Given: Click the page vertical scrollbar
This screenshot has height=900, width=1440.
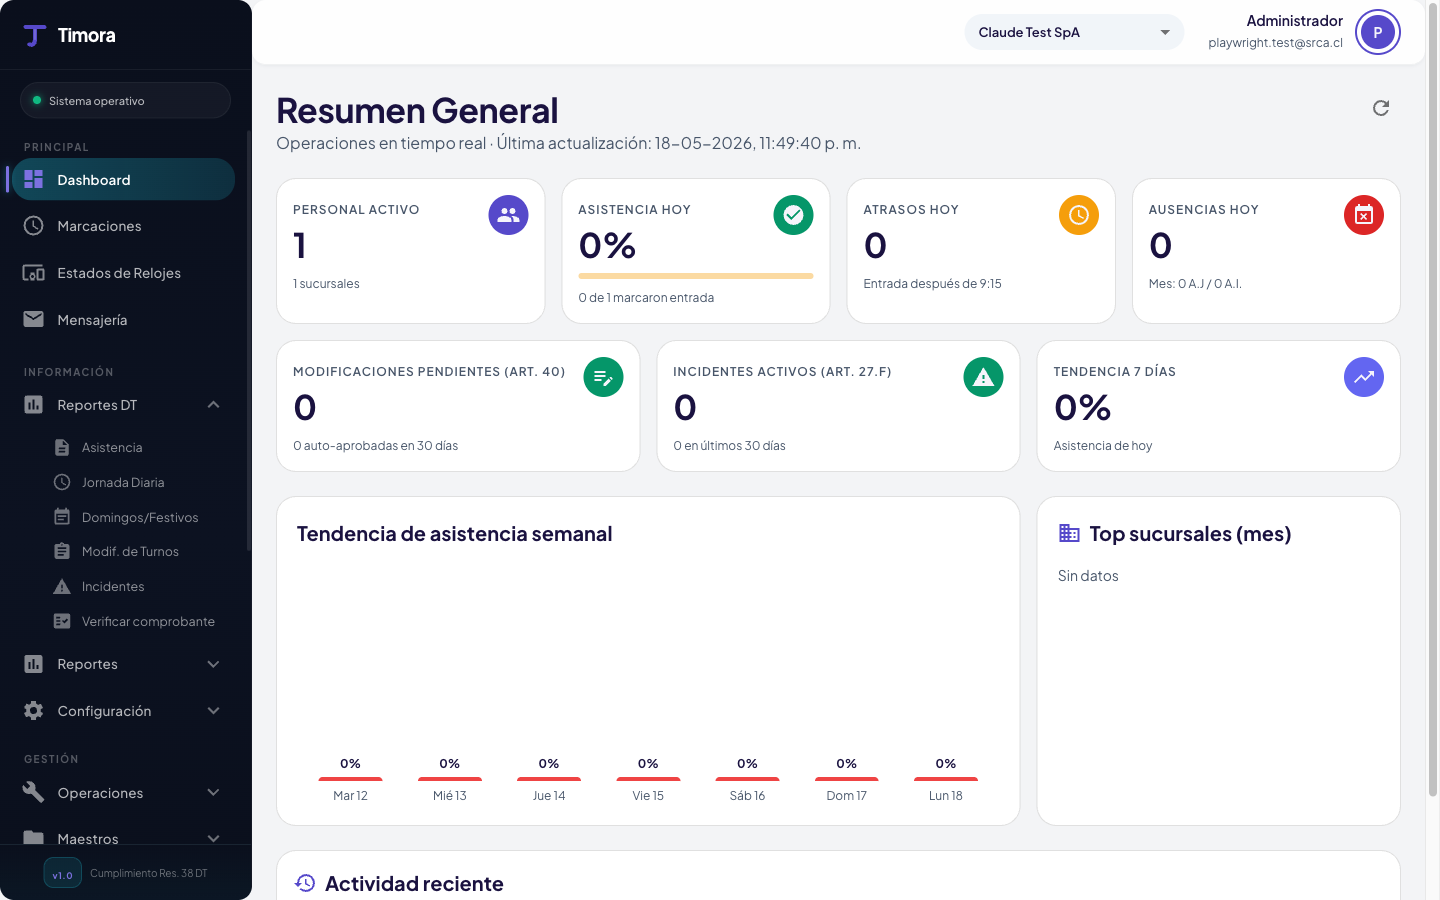Looking at the screenshot, I should [x=1433, y=400].
